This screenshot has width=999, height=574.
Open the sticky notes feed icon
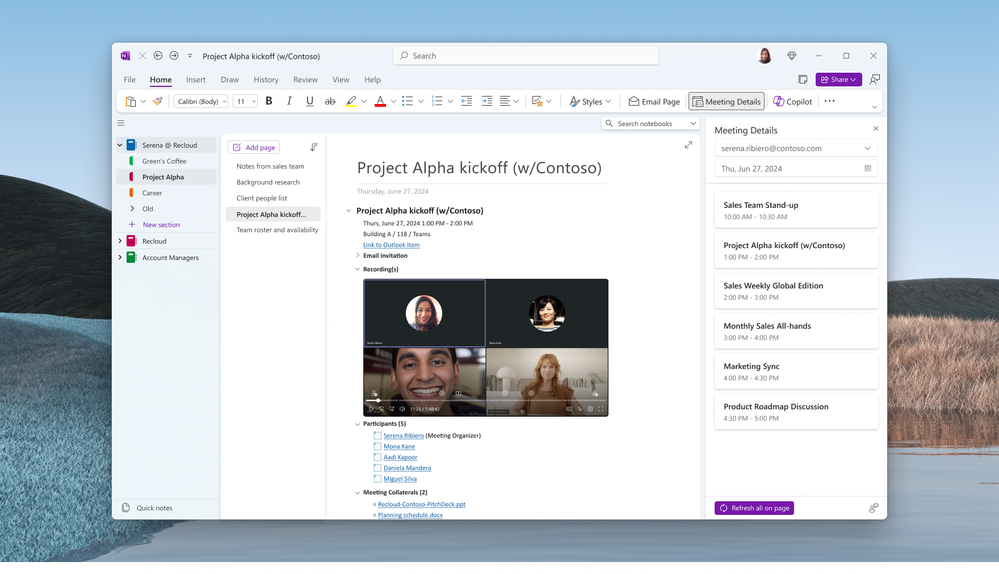(803, 79)
